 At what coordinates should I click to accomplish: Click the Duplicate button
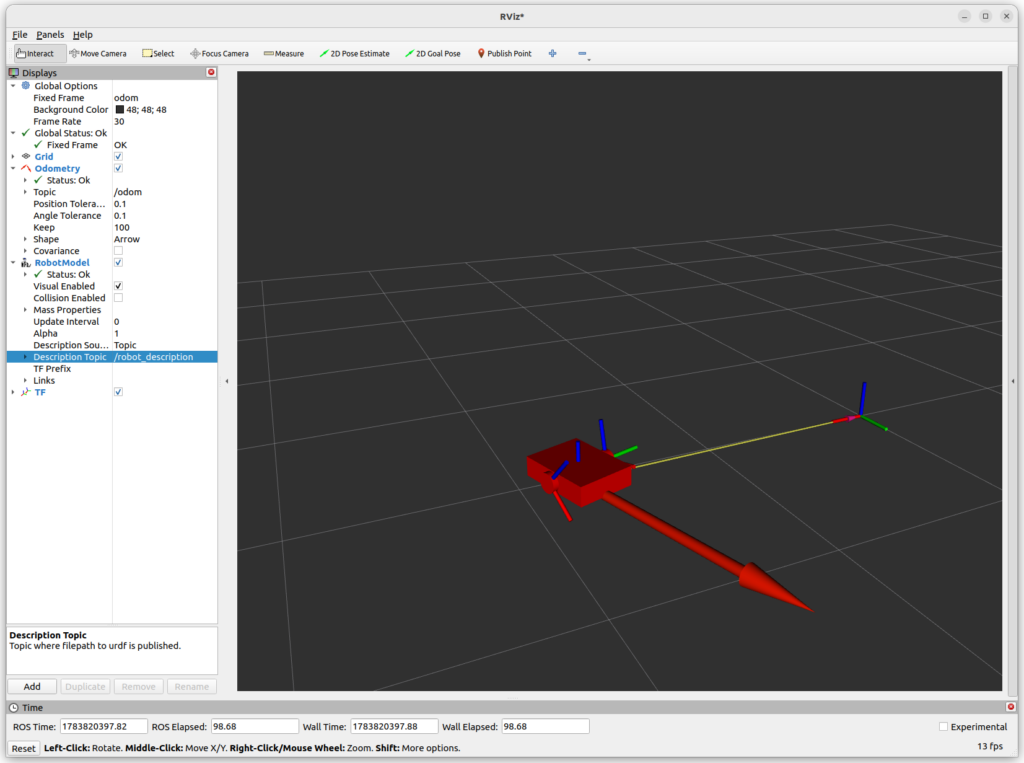[86, 687]
